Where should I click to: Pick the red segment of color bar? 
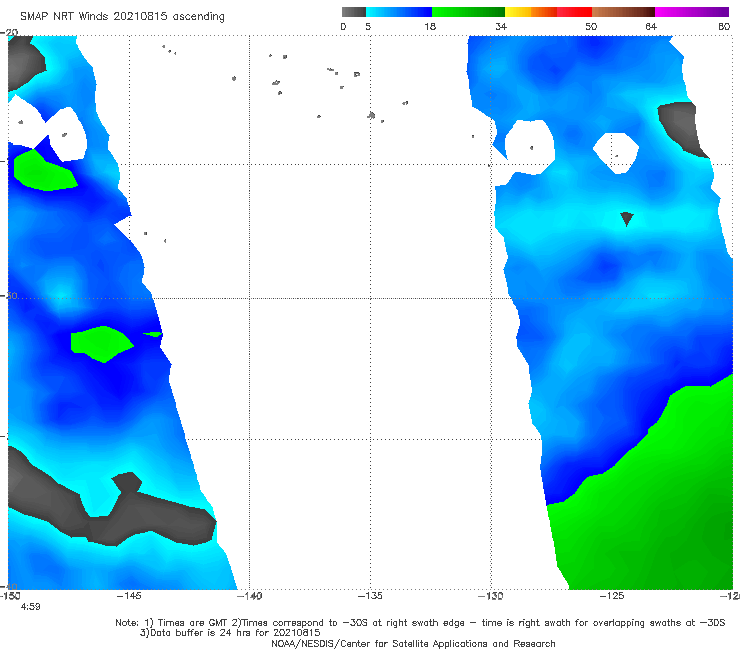(x=574, y=12)
